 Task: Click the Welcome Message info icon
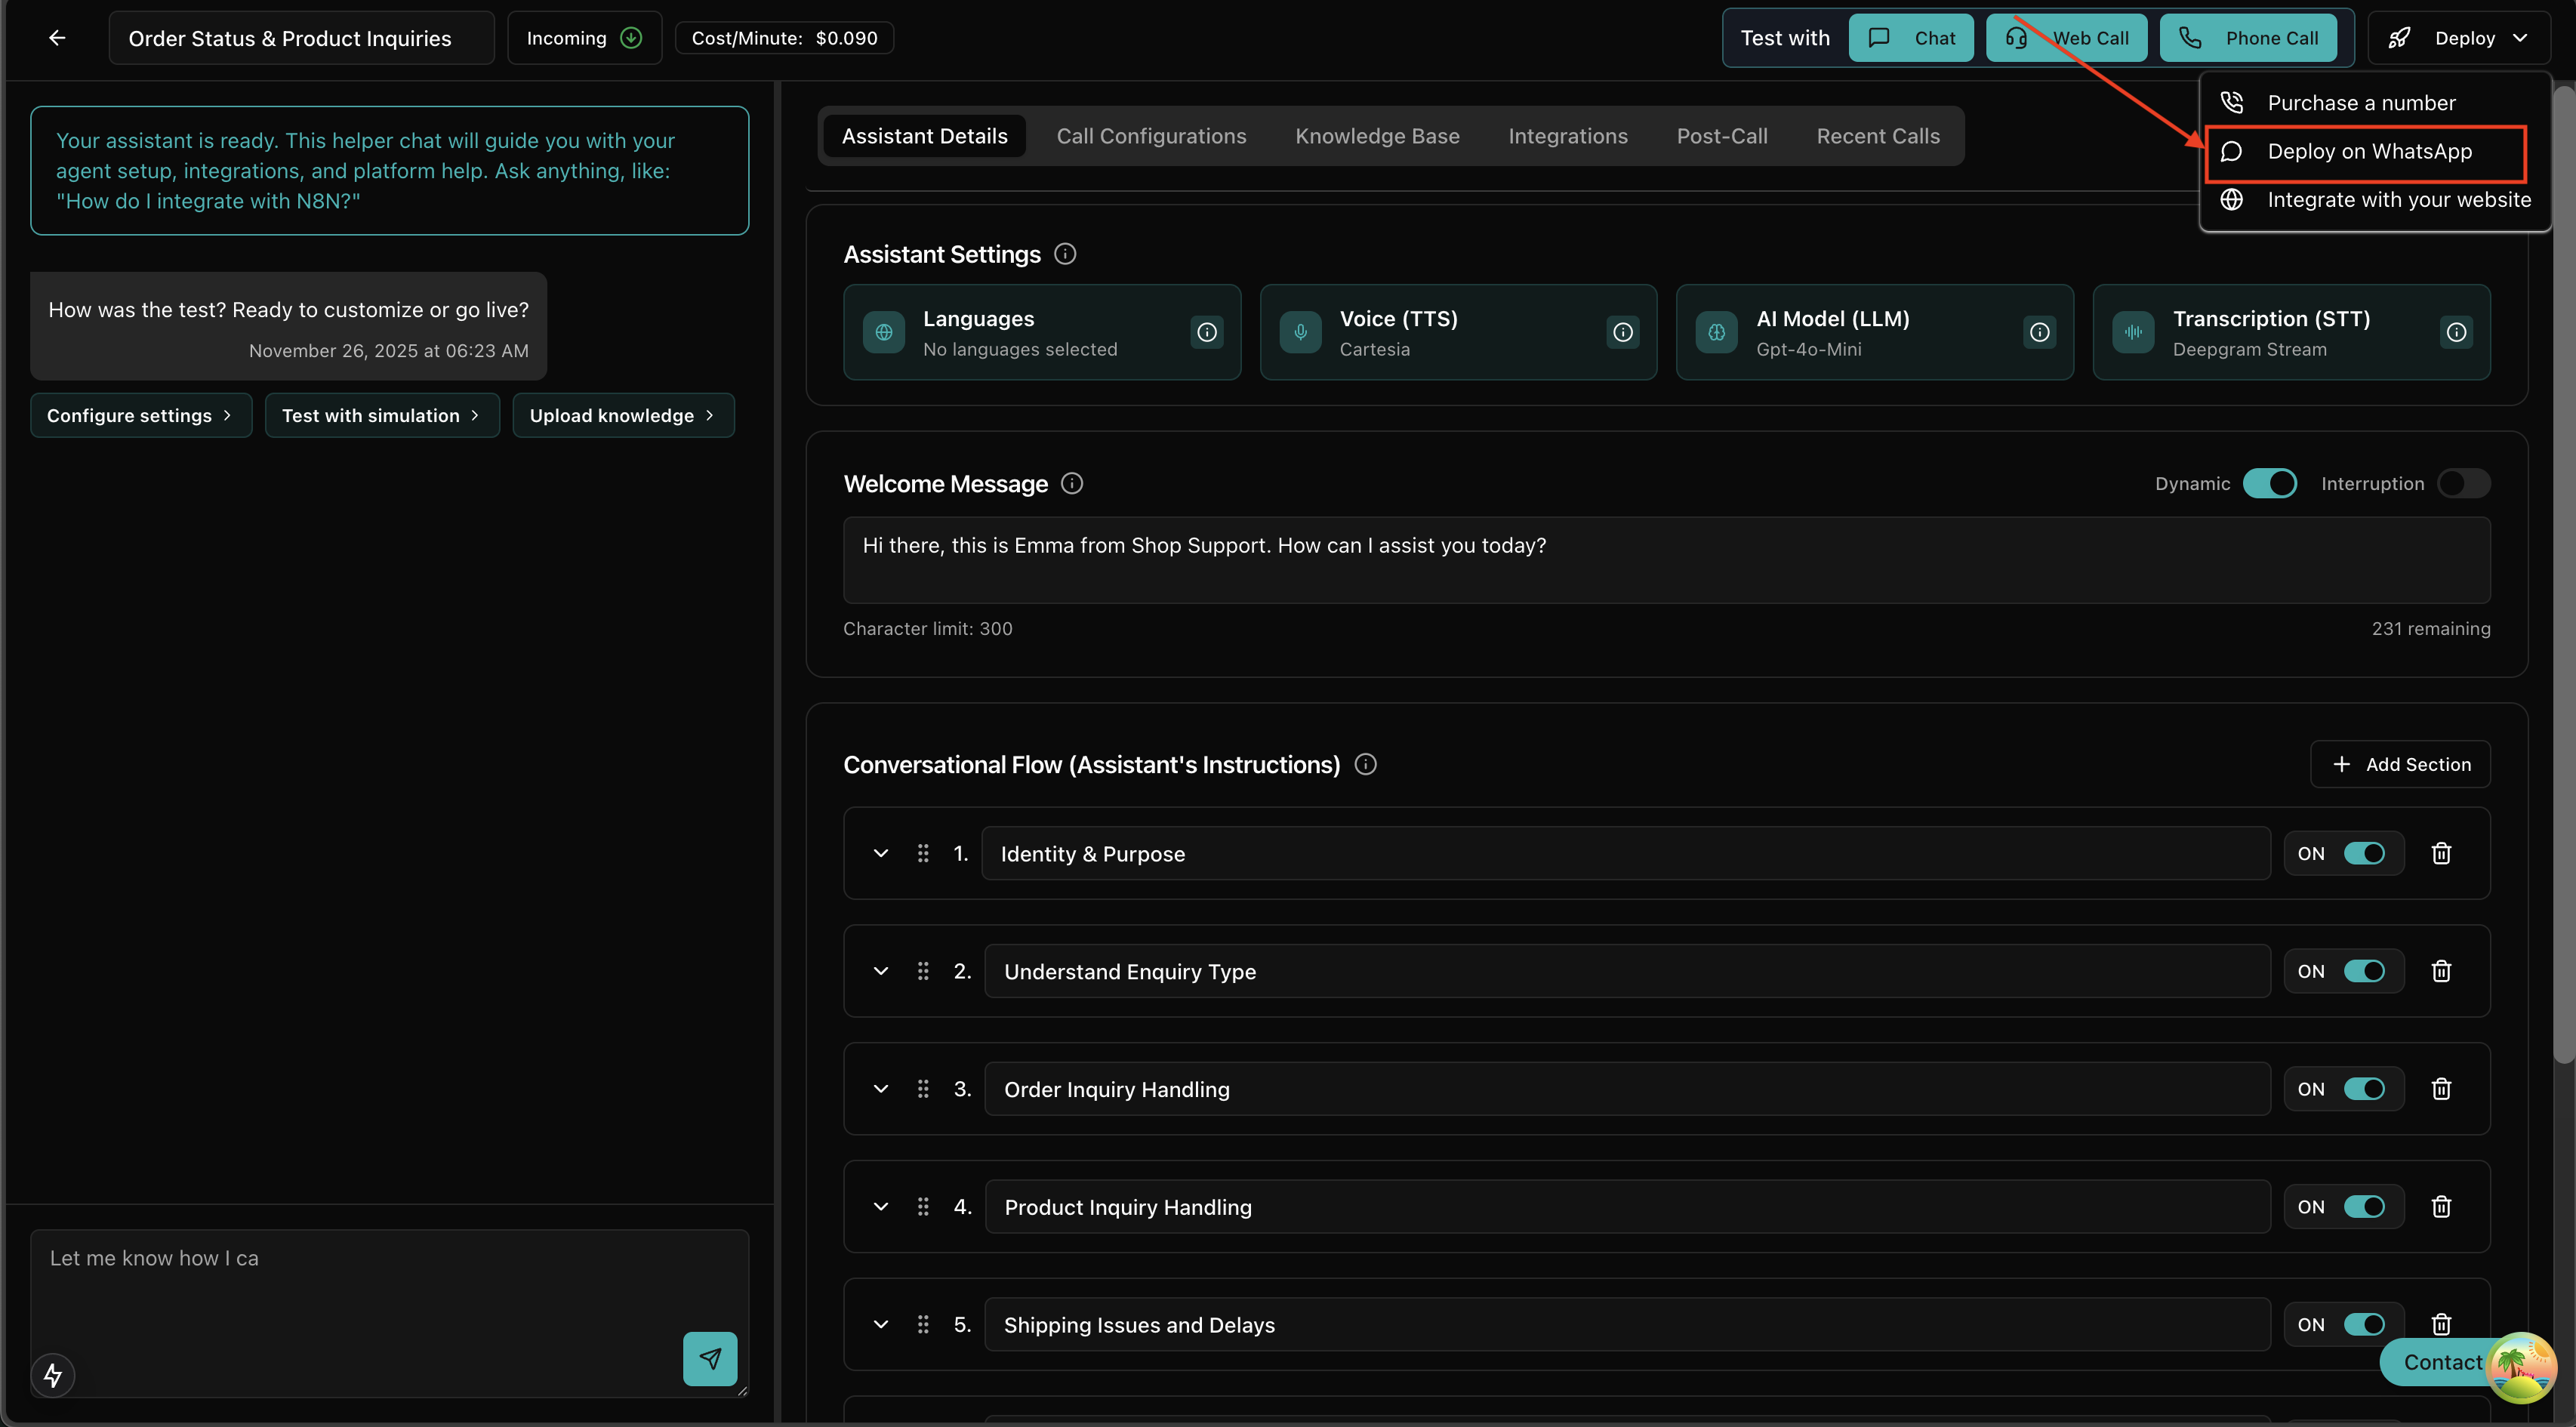1071,484
